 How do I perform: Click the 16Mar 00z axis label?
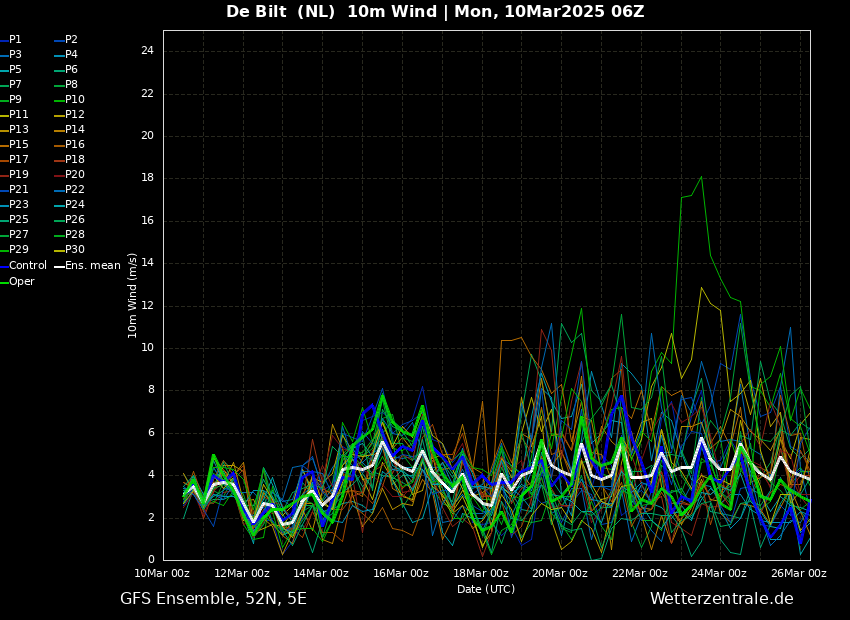coord(401,573)
